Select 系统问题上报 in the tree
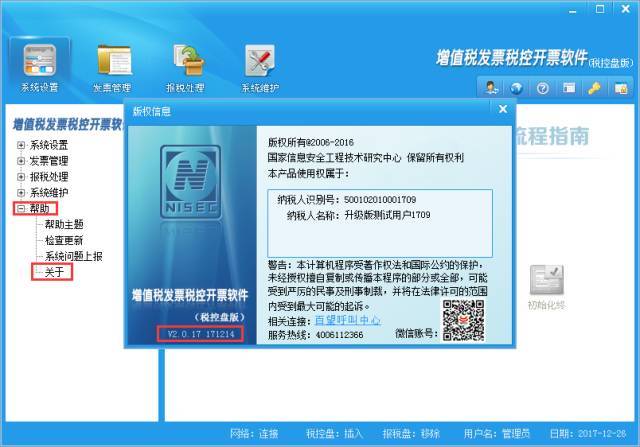Screen dimensions: 640x447 pos(73,256)
